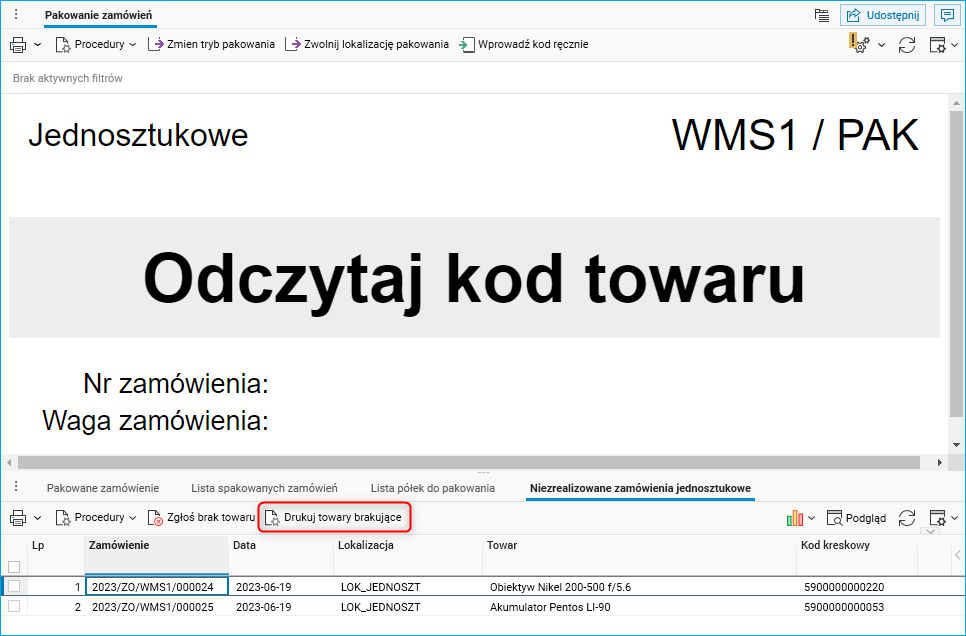
Task: Expand the Procedury dropdown on upper toolbar
Action: tap(96, 43)
